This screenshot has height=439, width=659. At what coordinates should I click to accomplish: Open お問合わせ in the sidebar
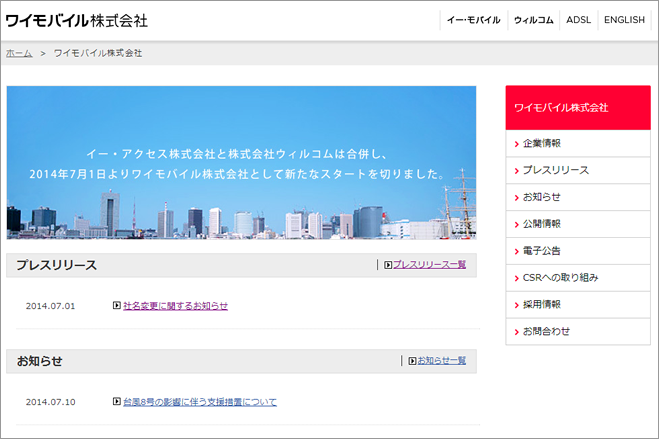pos(578,331)
